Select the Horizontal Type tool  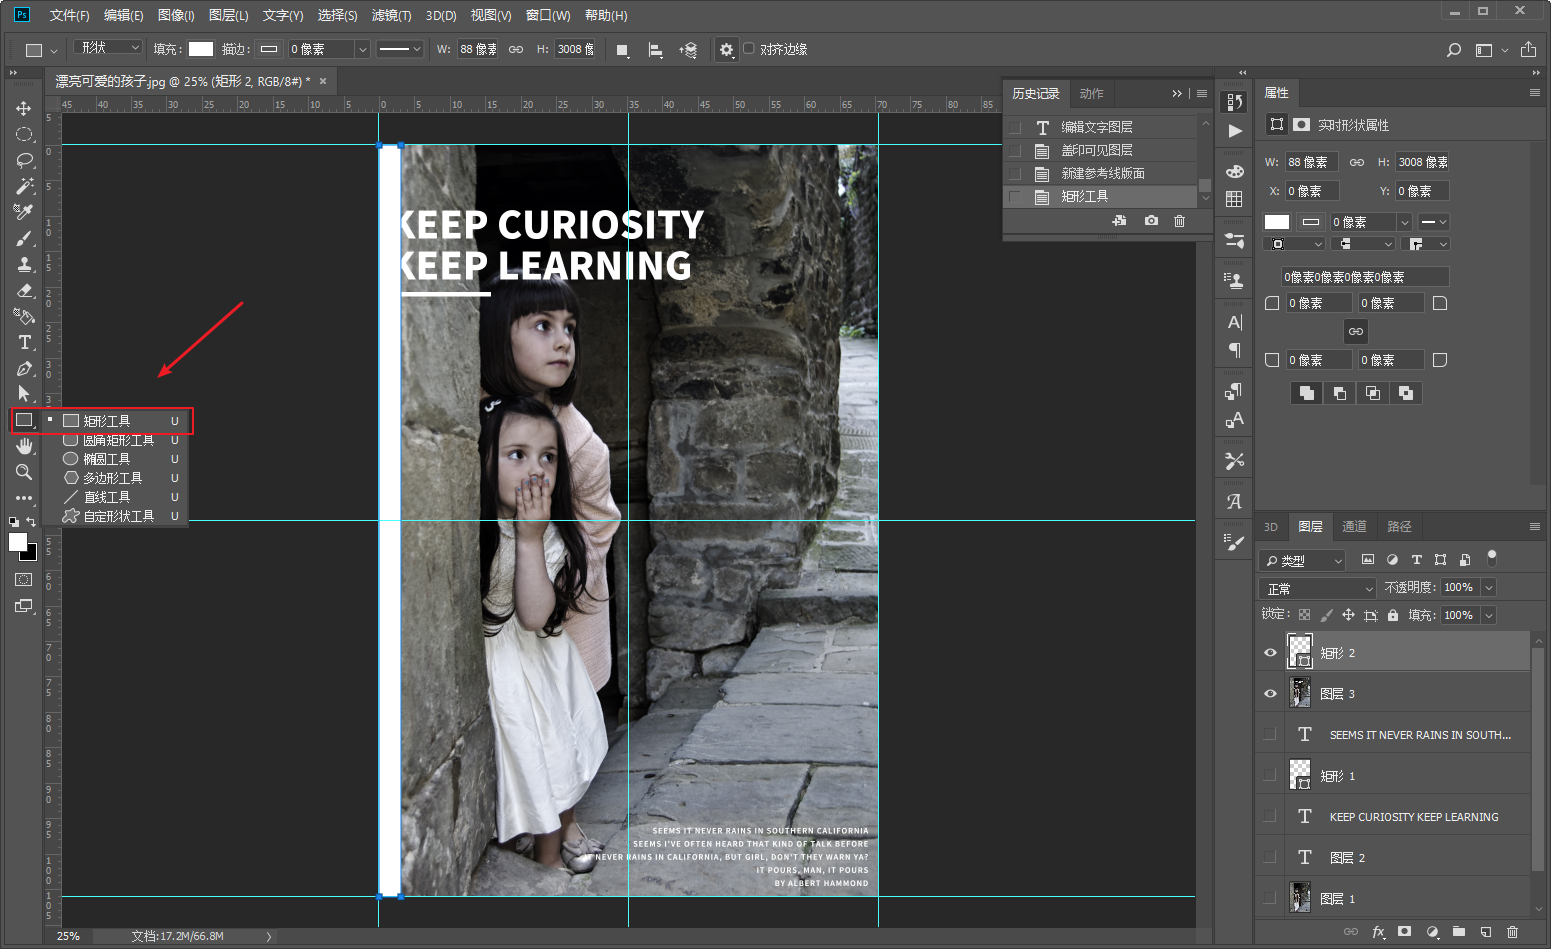pyautogui.click(x=24, y=342)
